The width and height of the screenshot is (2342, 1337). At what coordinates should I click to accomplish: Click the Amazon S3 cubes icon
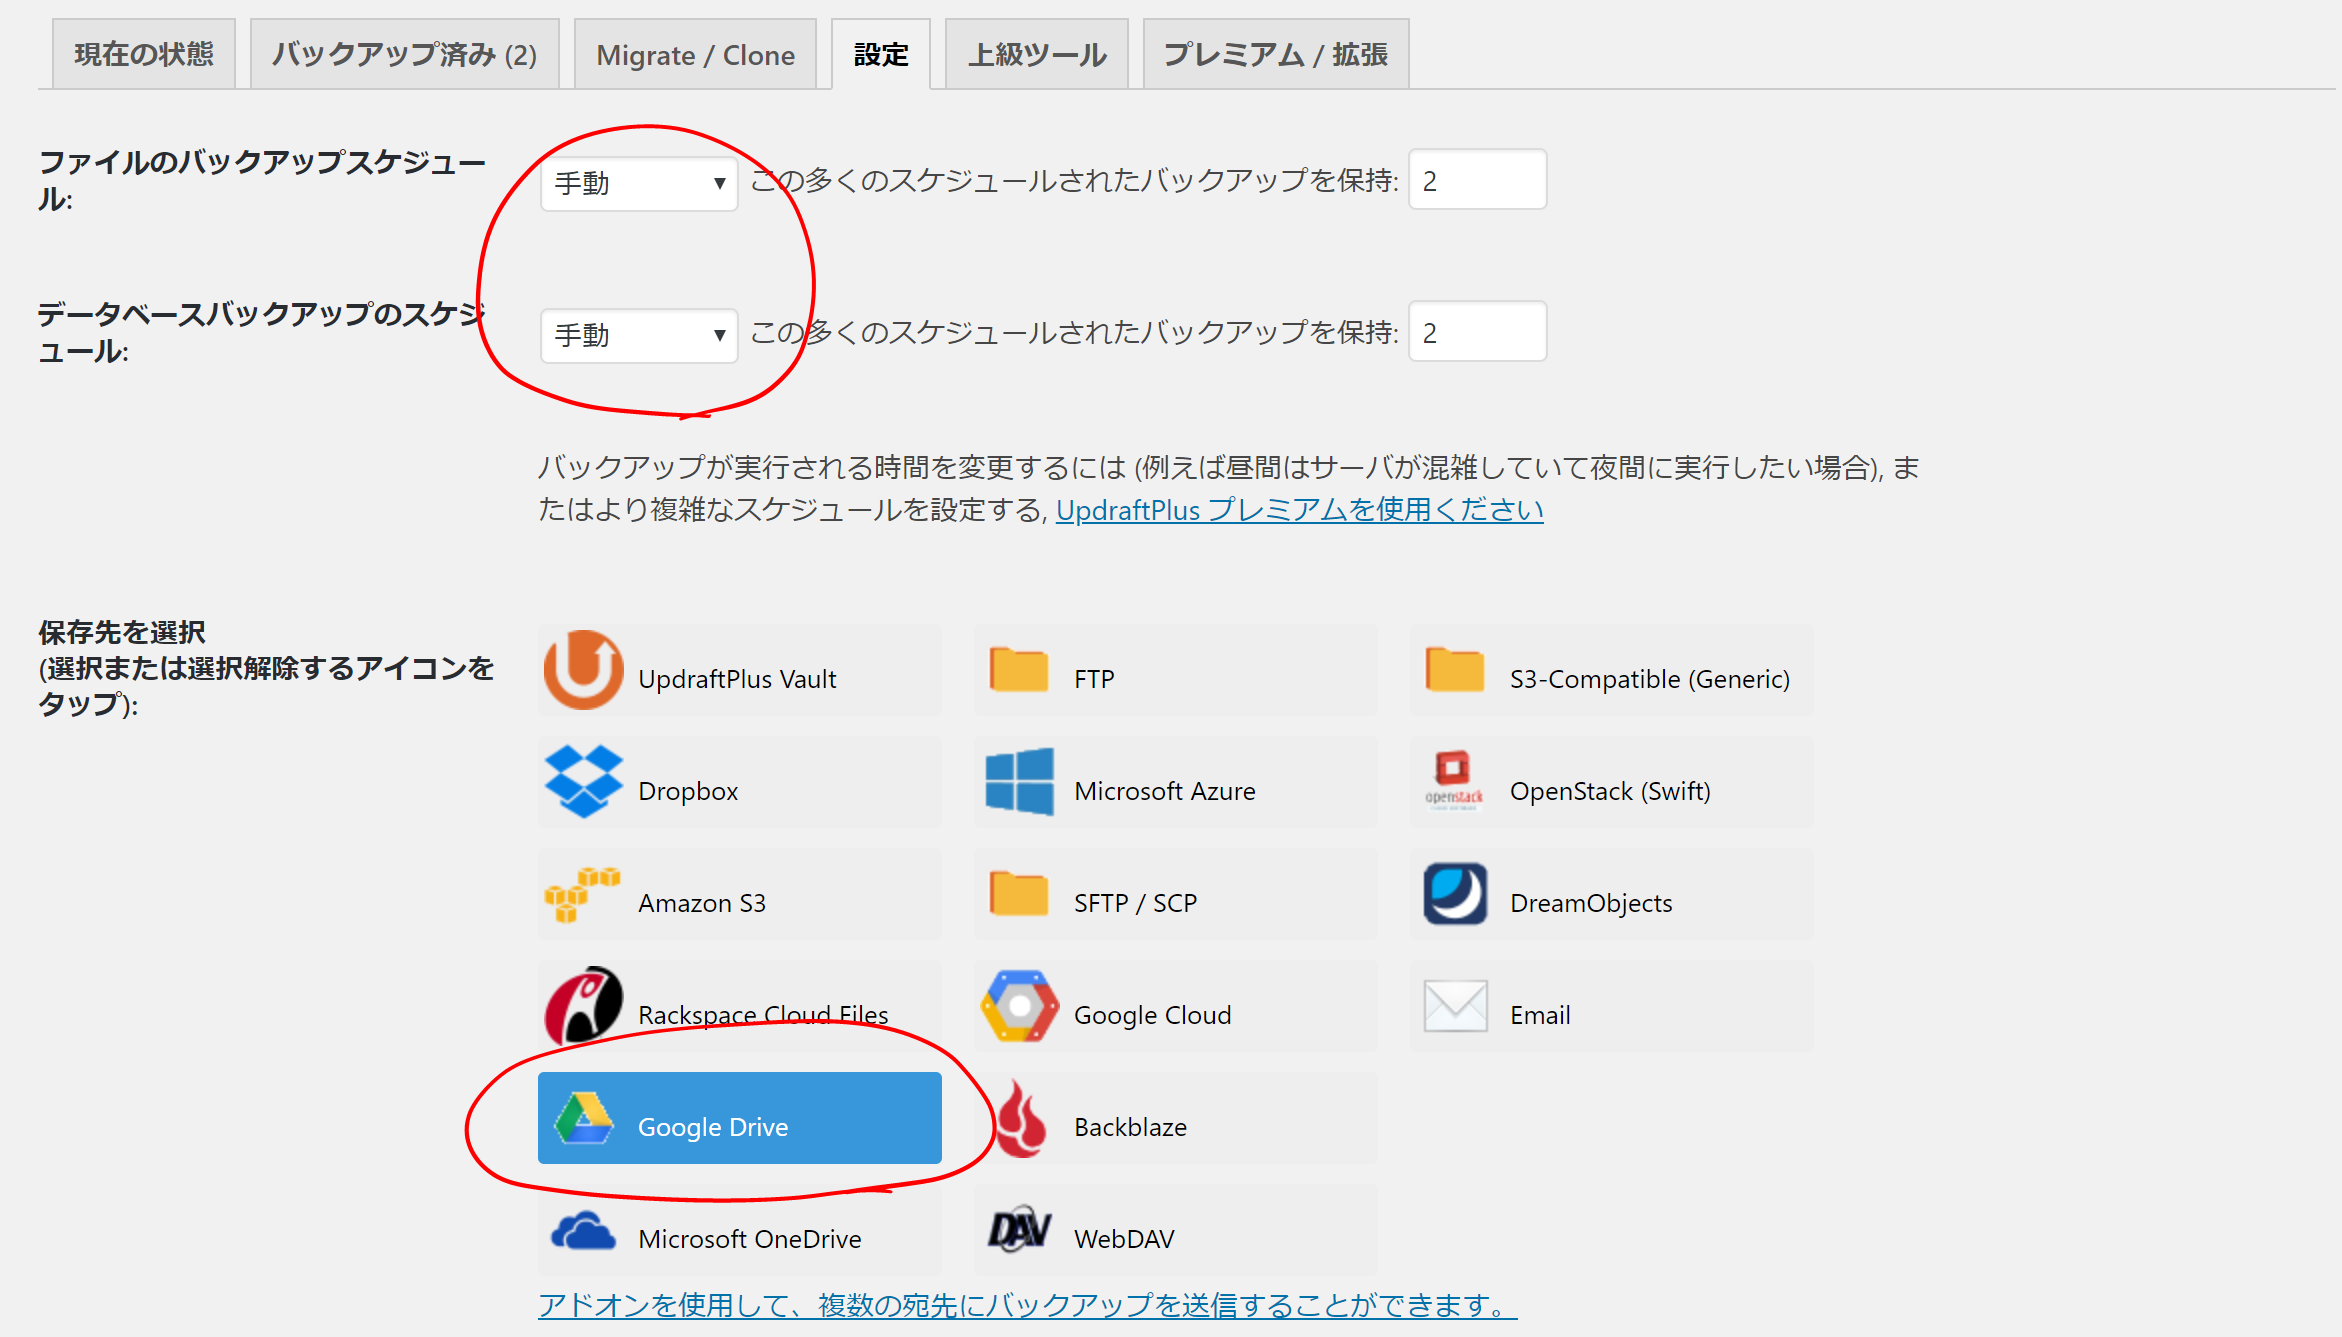pos(582,894)
